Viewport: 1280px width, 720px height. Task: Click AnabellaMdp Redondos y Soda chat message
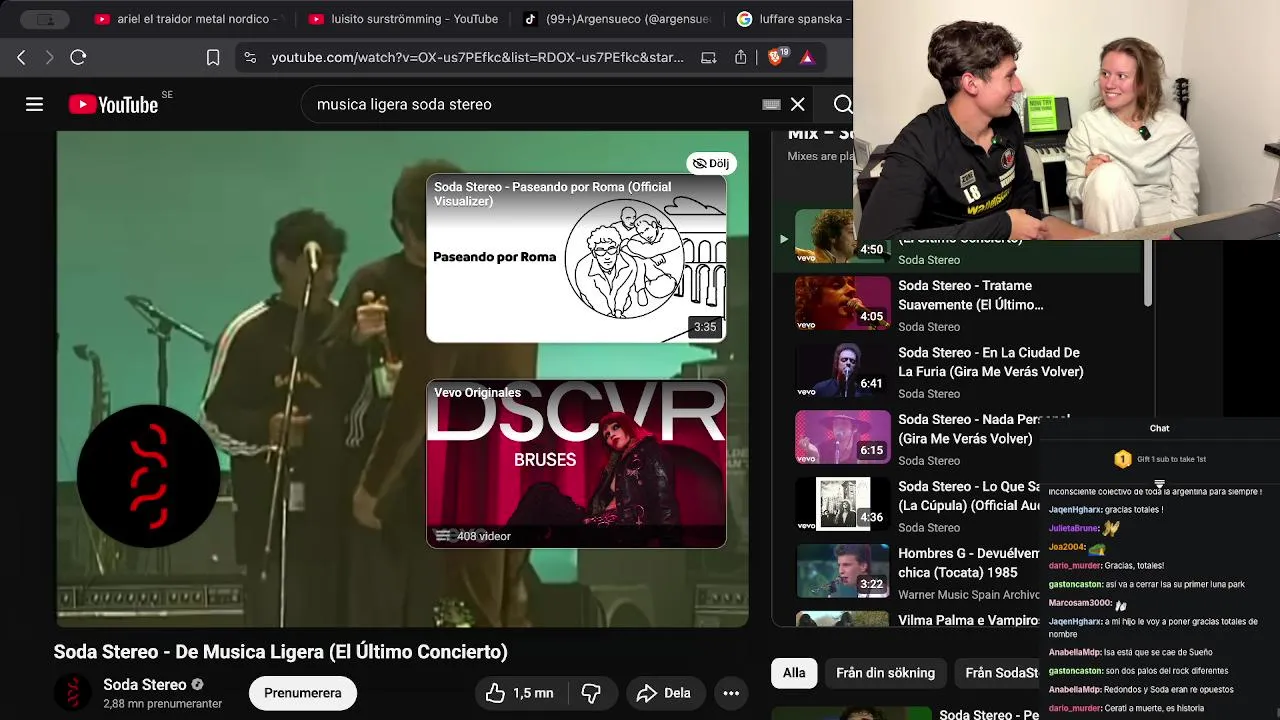pyautogui.click(x=1141, y=690)
